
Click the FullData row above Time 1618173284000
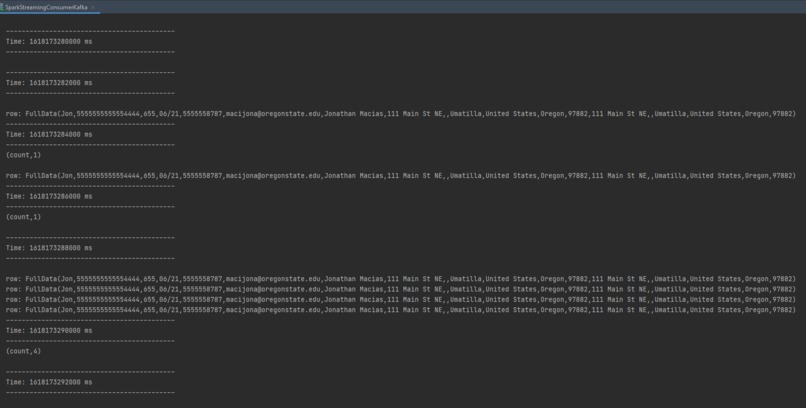point(401,114)
